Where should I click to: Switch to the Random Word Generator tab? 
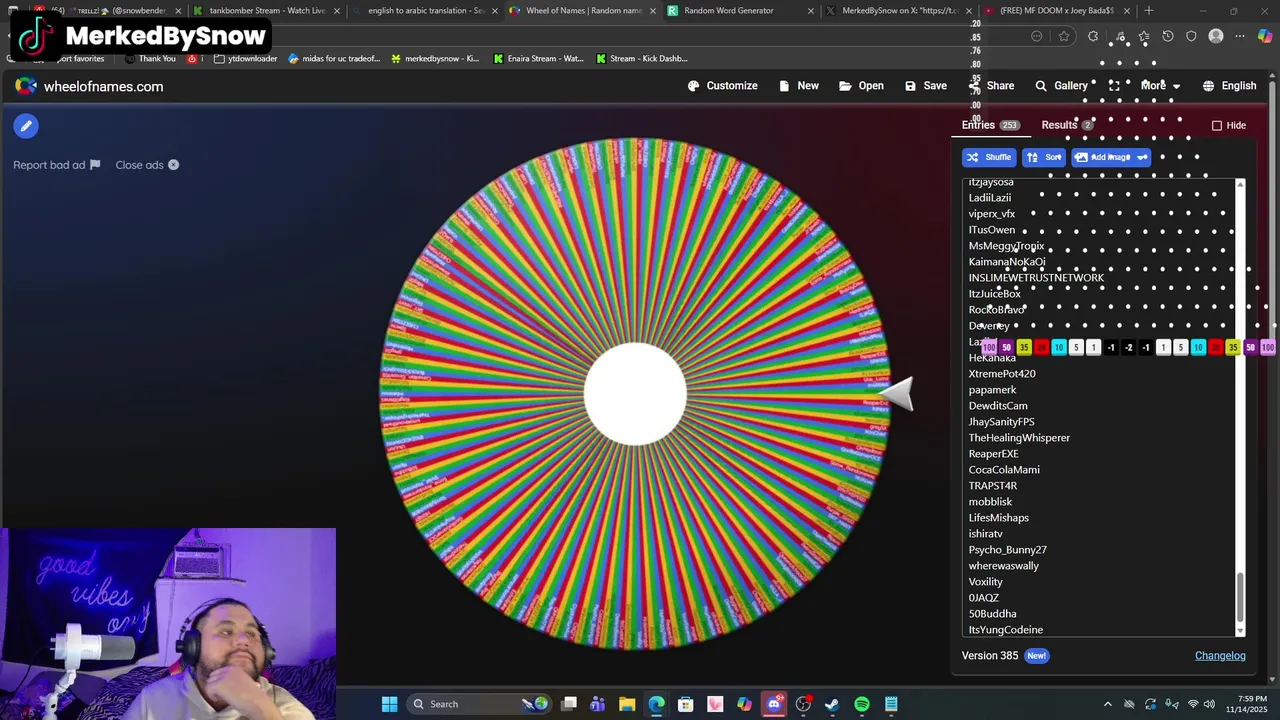735,11
